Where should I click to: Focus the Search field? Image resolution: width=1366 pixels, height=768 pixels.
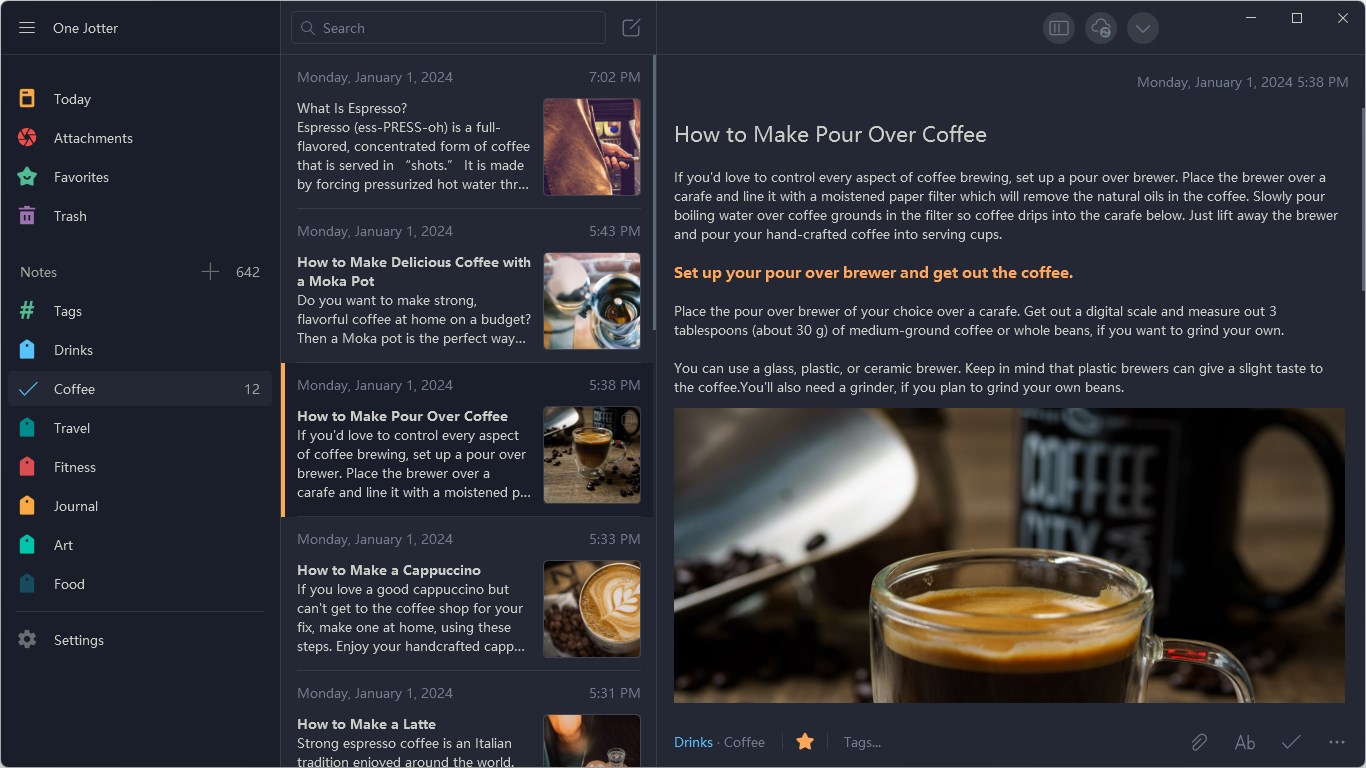tap(448, 28)
